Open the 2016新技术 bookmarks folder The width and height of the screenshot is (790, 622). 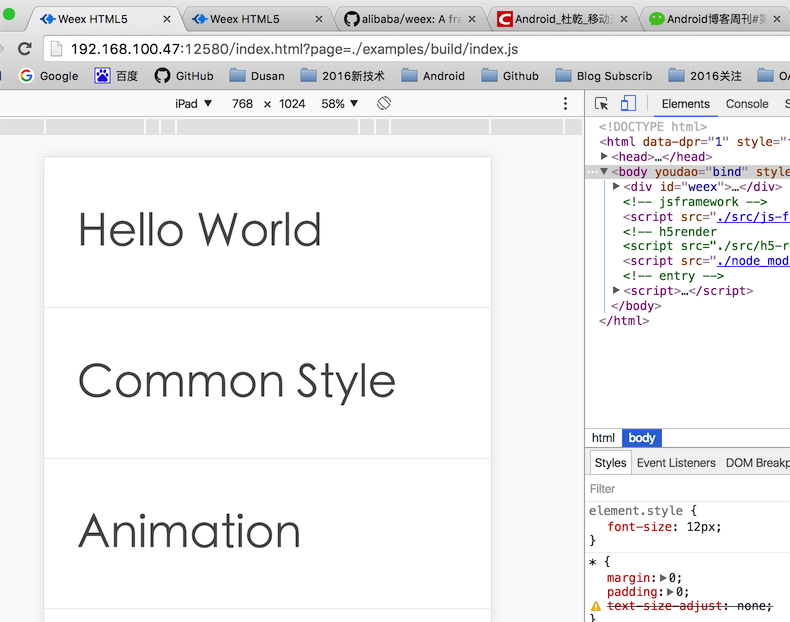click(x=343, y=76)
